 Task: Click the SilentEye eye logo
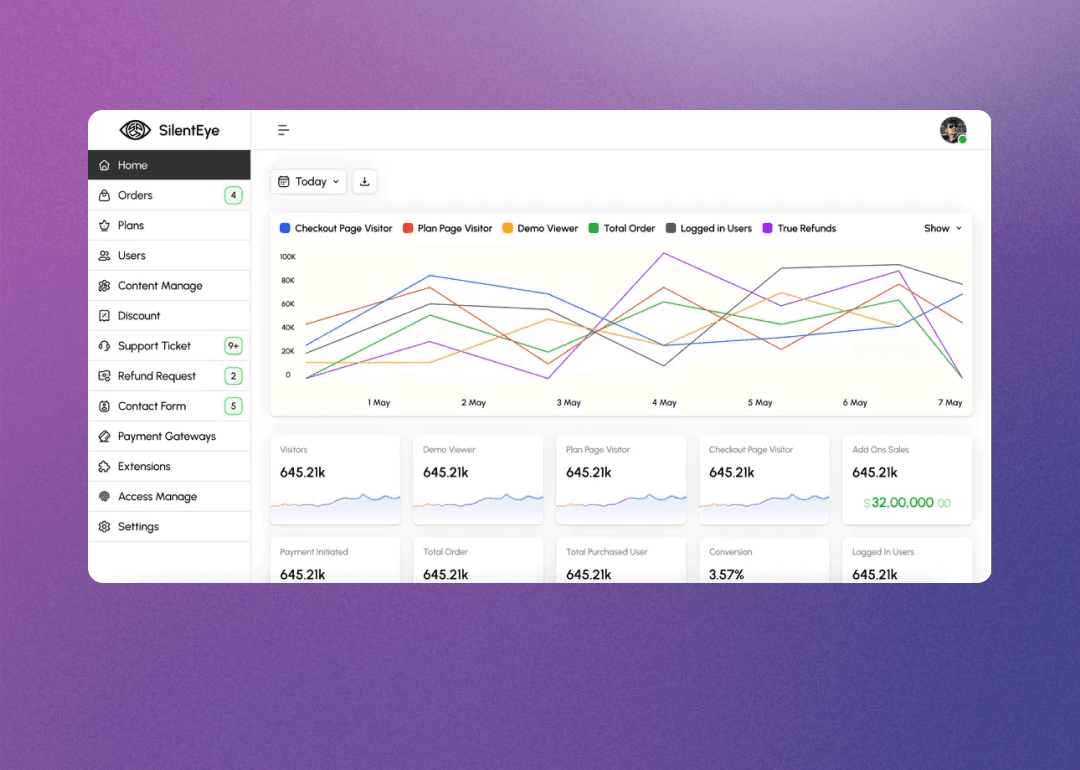[135, 130]
